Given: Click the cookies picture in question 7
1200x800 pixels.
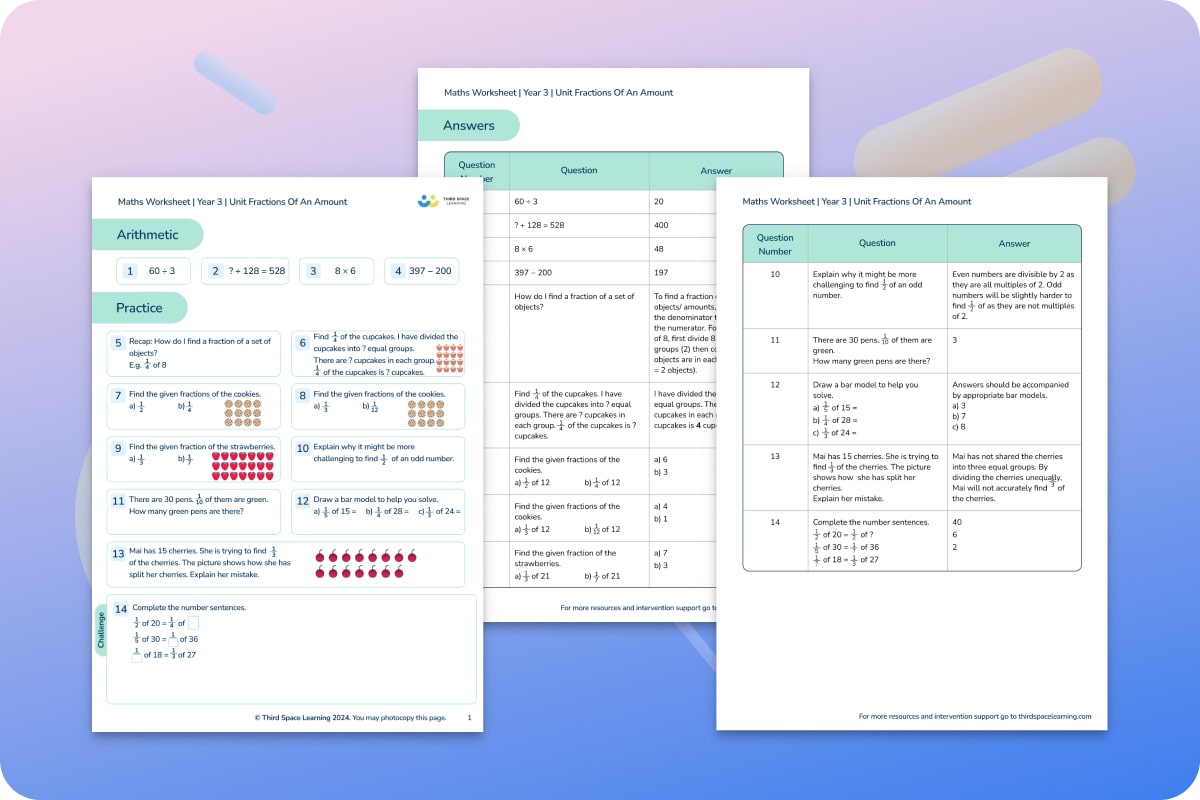Looking at the screenshot, I should pos(243,412).
